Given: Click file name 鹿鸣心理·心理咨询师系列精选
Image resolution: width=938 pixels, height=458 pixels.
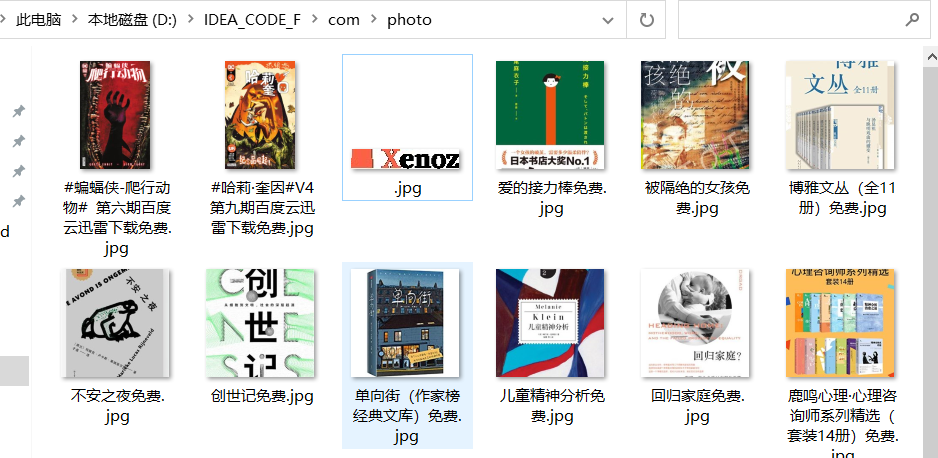Looking at the screenshot, I should pos(842,422).
